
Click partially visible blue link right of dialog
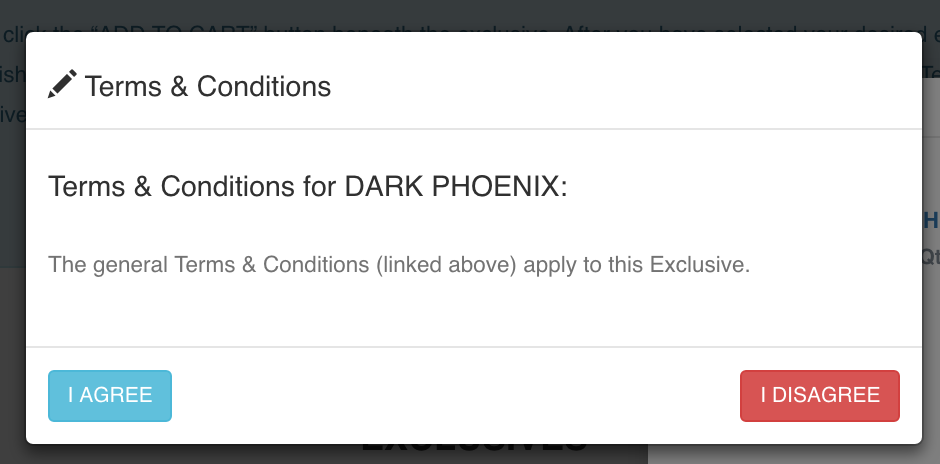coord(931,221)
